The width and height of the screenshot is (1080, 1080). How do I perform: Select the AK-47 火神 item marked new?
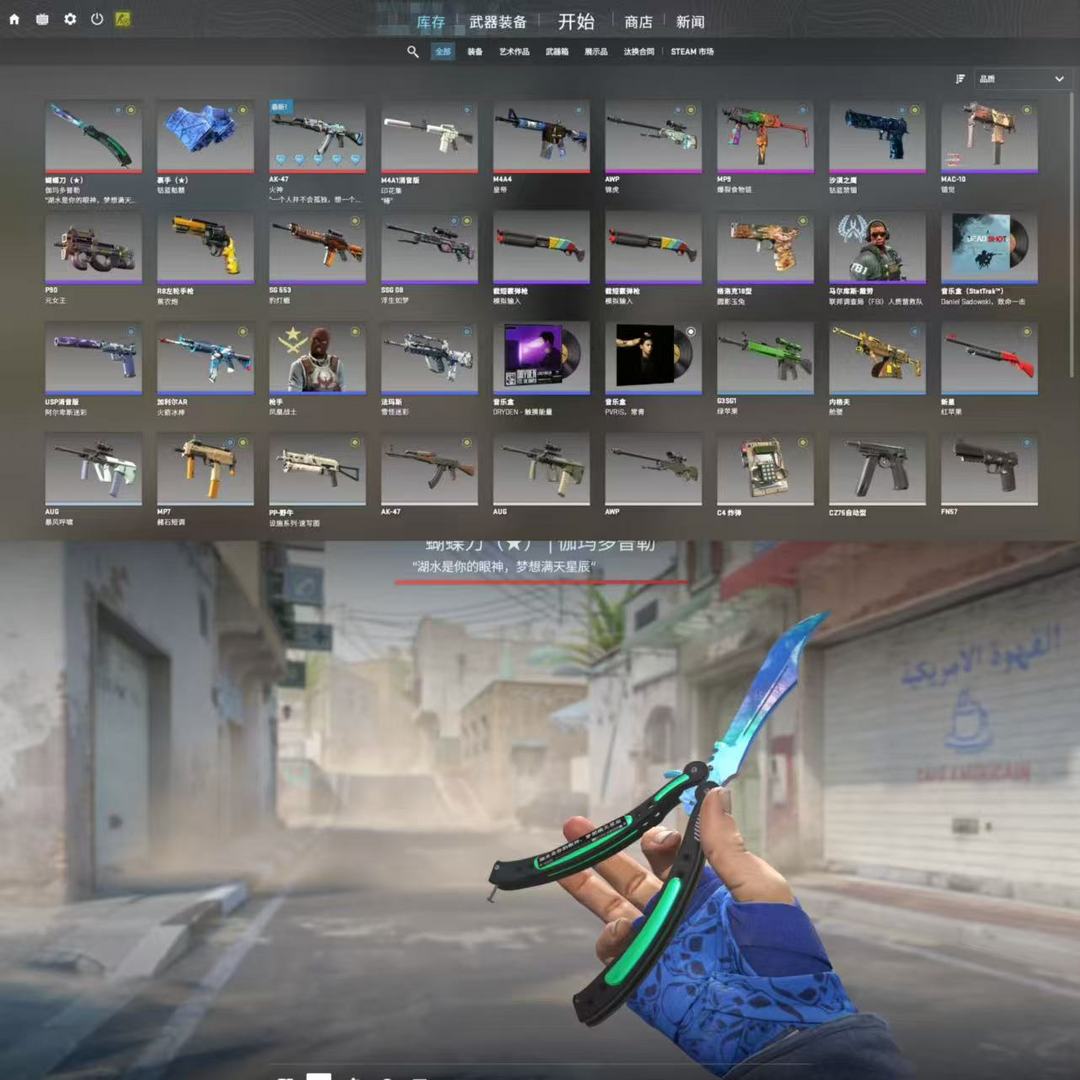click(318, 137)
